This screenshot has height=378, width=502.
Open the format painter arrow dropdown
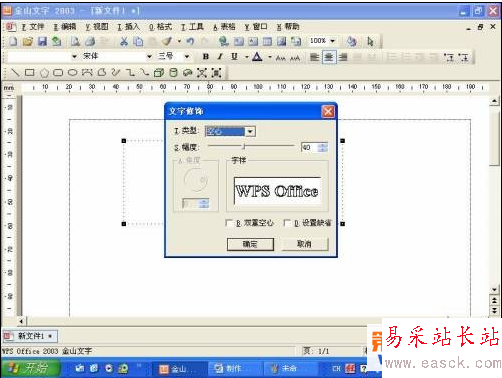[x=179, y=41]
